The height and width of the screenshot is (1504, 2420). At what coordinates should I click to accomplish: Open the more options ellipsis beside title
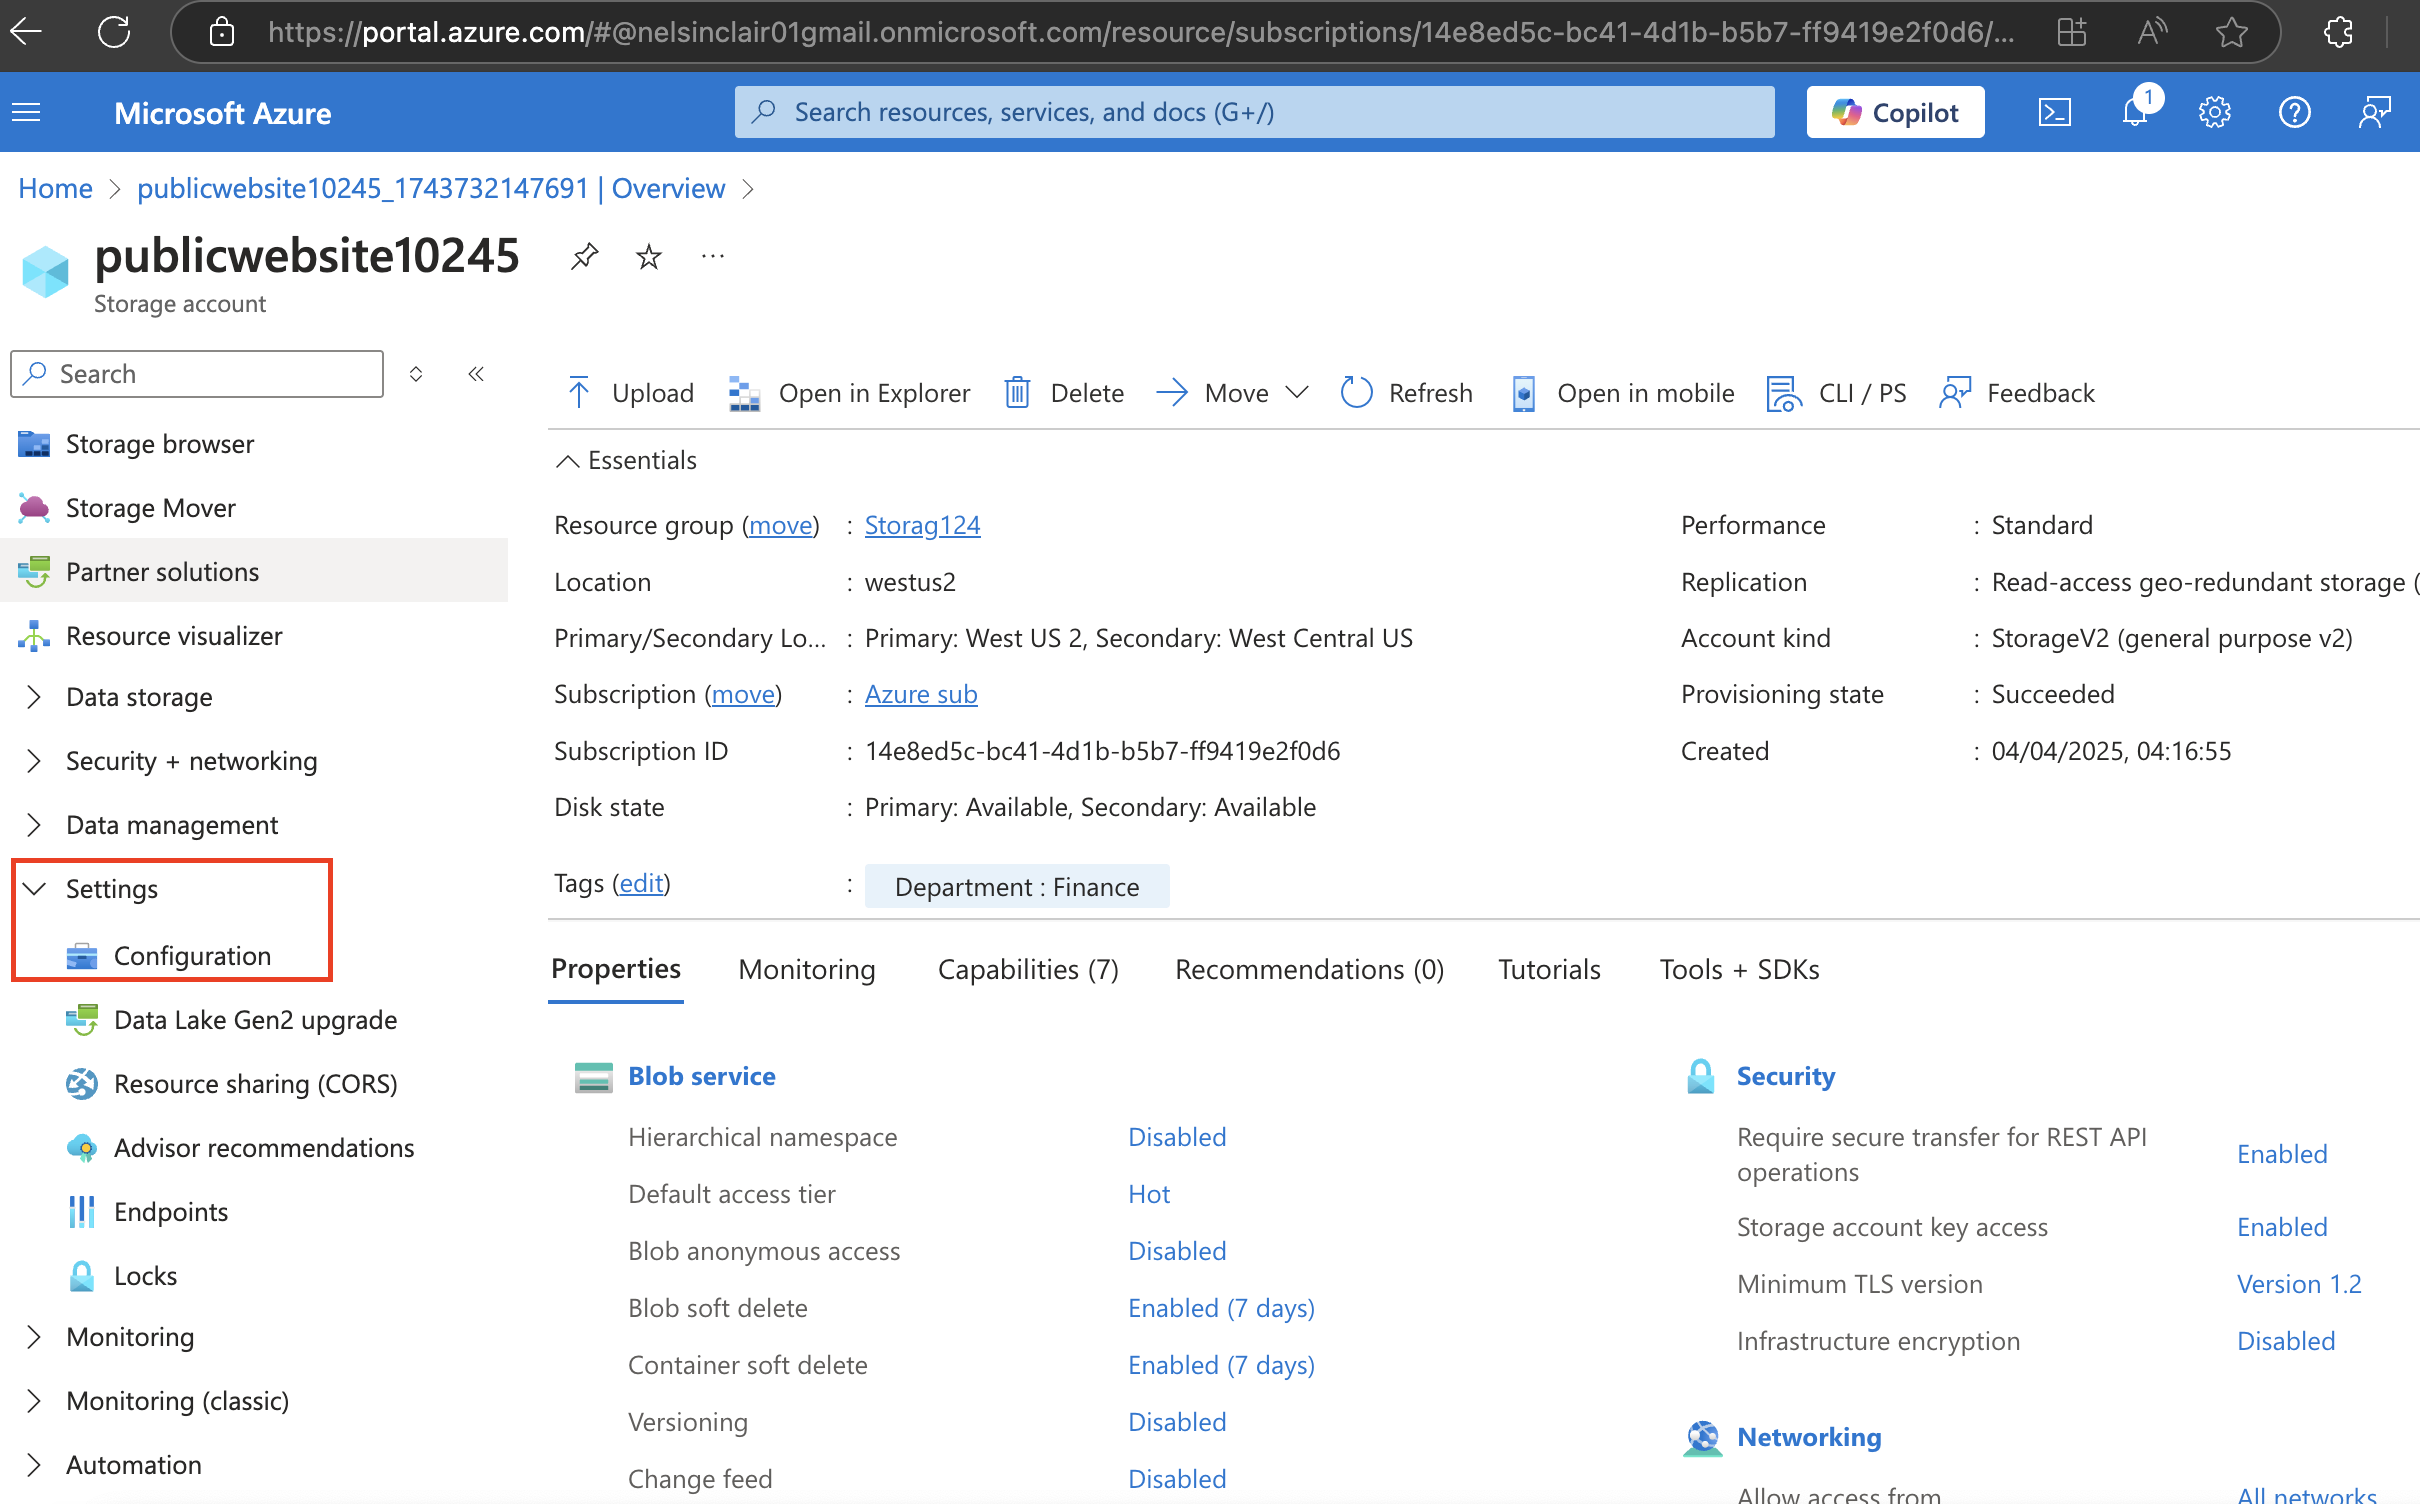click(713, 257)
